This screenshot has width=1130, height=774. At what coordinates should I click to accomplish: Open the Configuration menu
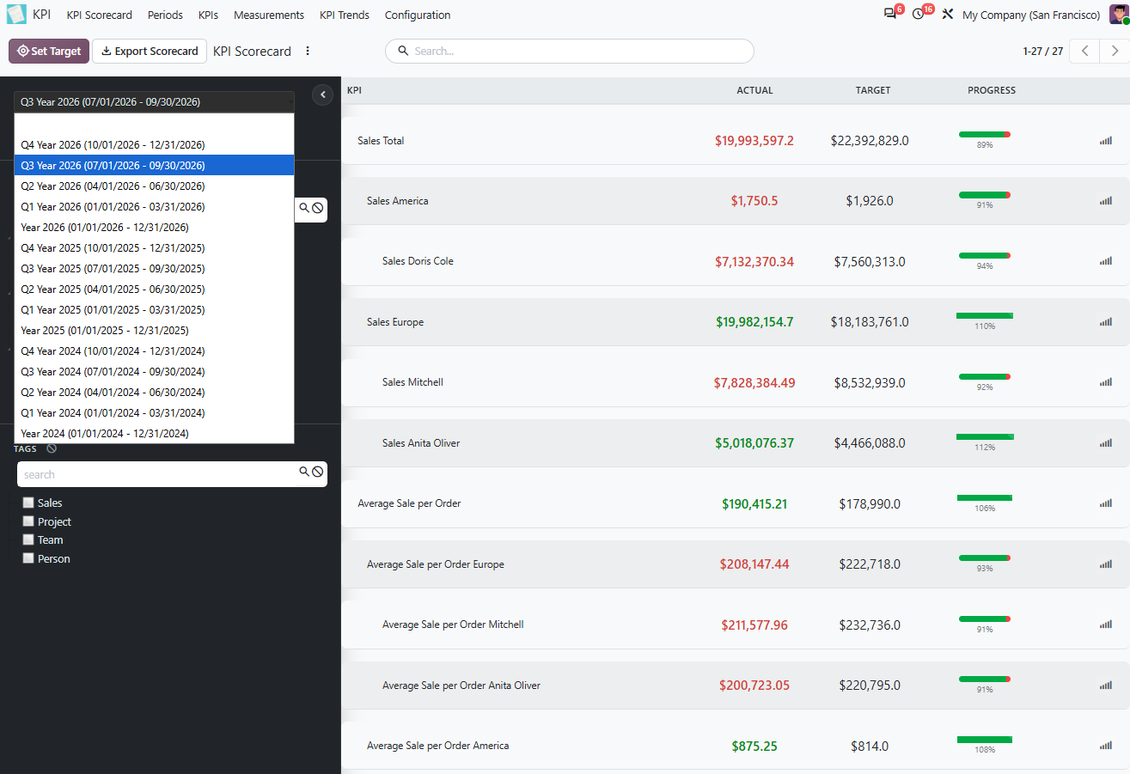click(x=417, y=15)
